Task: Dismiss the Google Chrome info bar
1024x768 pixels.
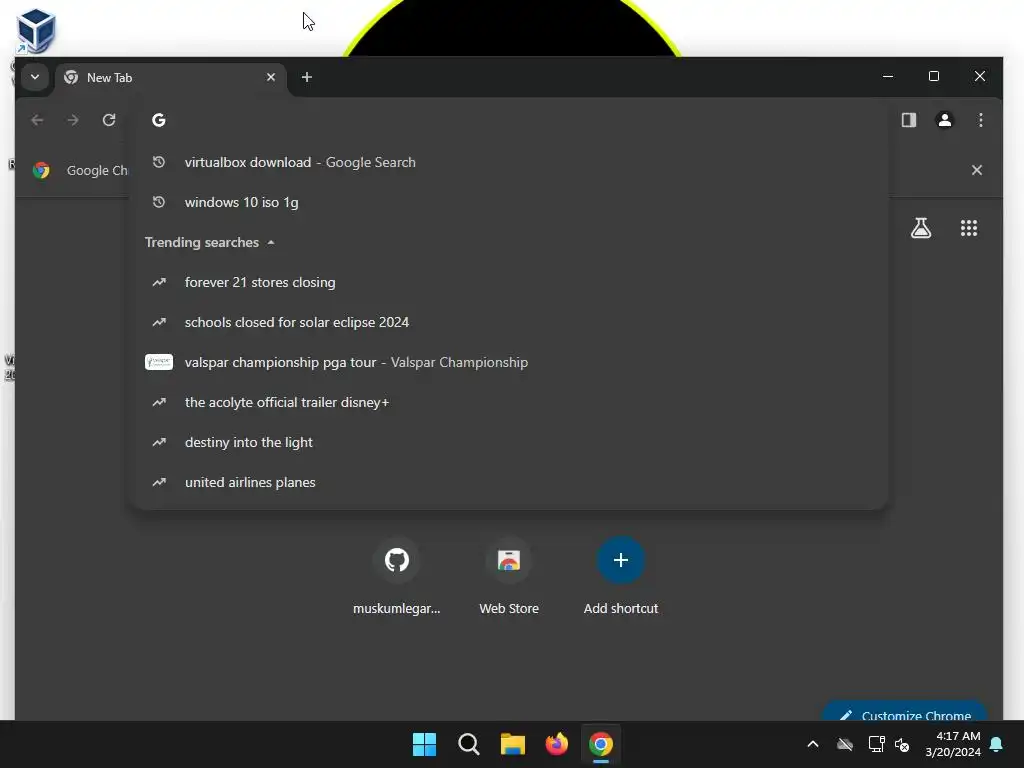Action: point(976,170)
